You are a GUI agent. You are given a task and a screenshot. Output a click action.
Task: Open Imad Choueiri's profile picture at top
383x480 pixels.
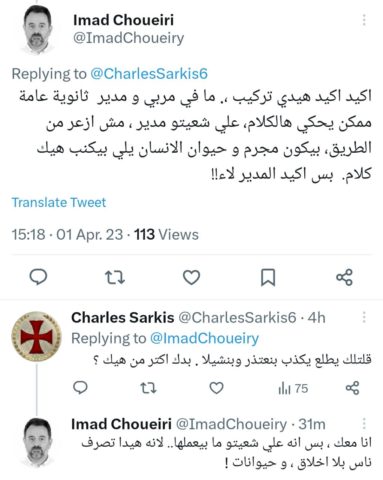(37, 30)
